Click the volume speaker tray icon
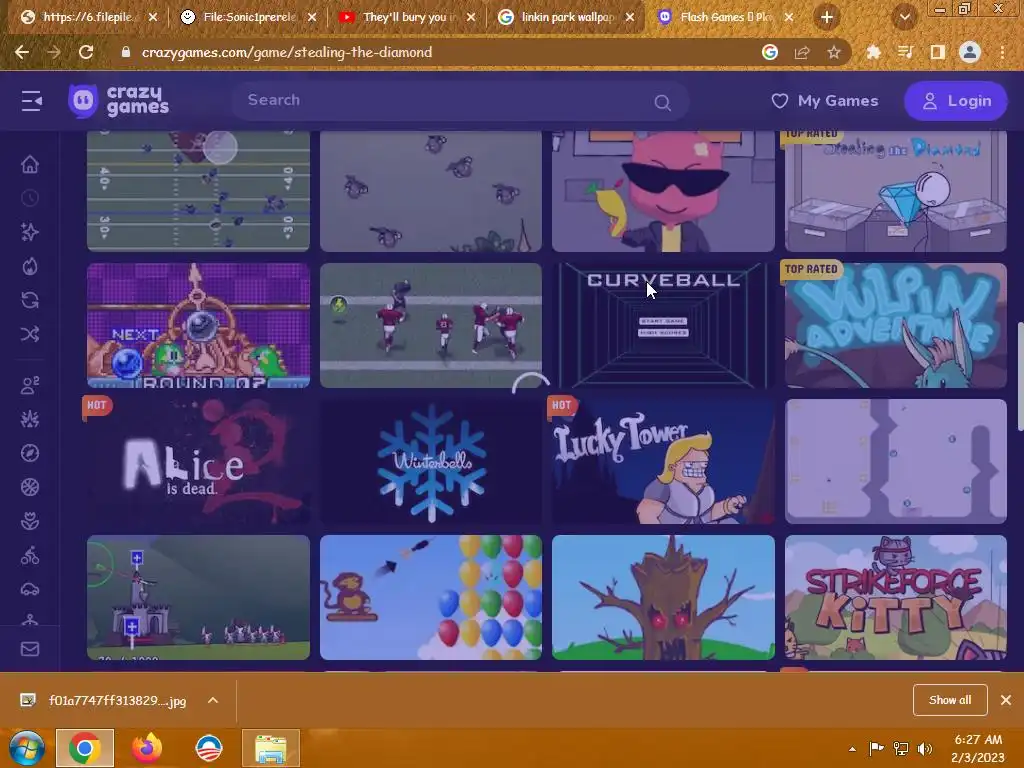This screenshot has height=768, width=1024. [925, 749]
